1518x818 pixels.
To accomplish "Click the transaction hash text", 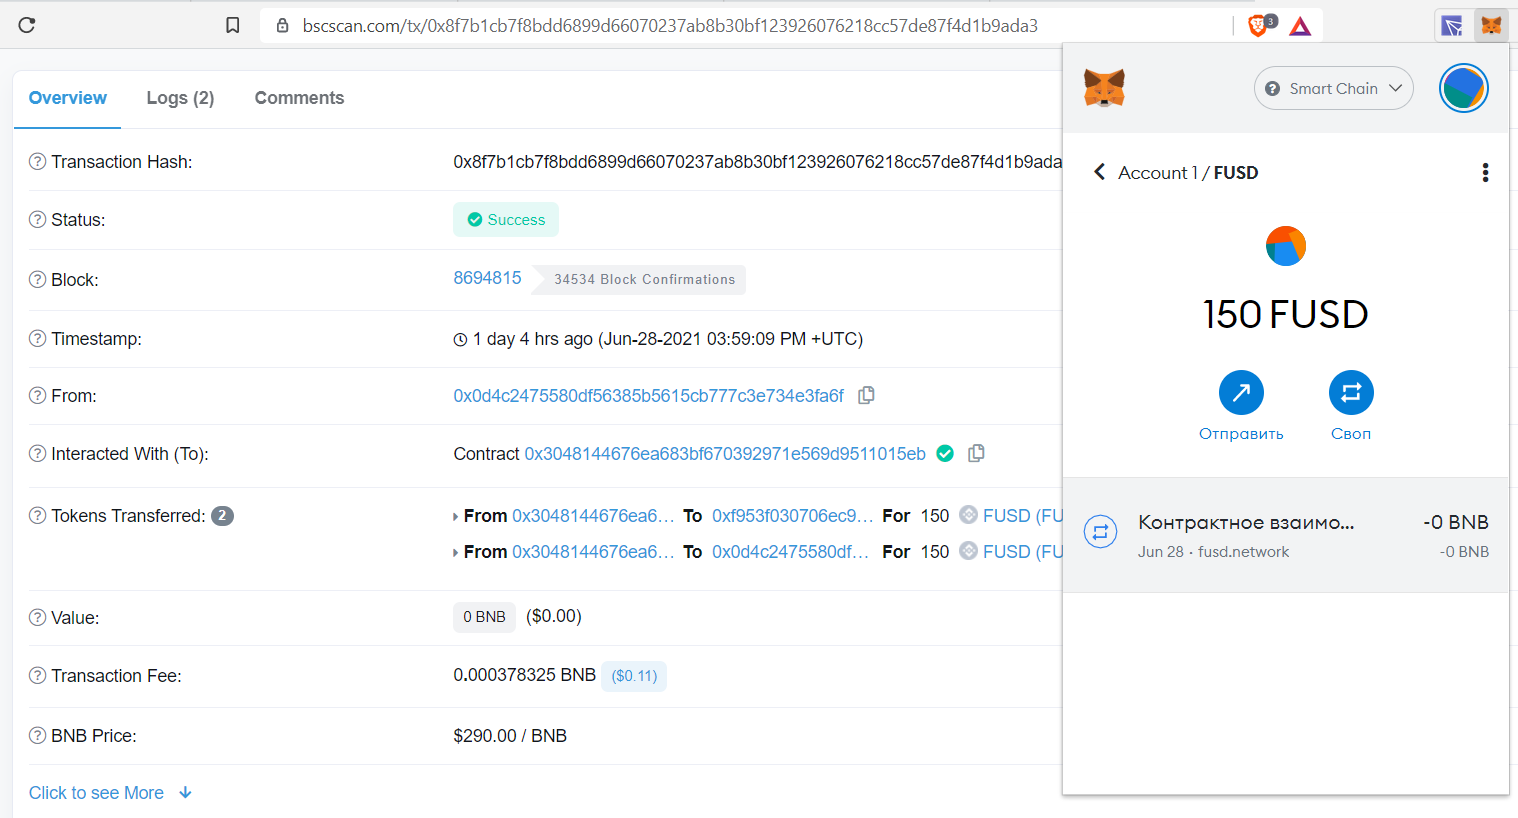I will click(757, 162).
